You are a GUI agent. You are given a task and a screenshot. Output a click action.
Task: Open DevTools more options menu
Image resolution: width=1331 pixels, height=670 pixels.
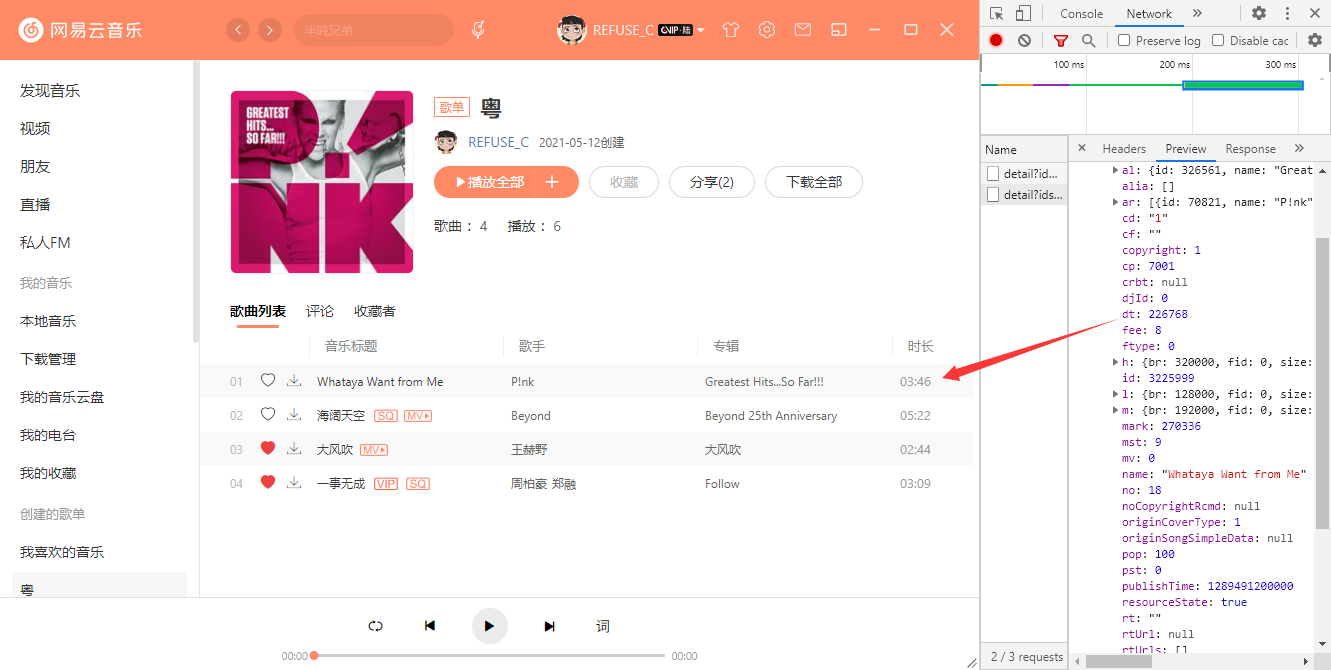coord(1287,13)
